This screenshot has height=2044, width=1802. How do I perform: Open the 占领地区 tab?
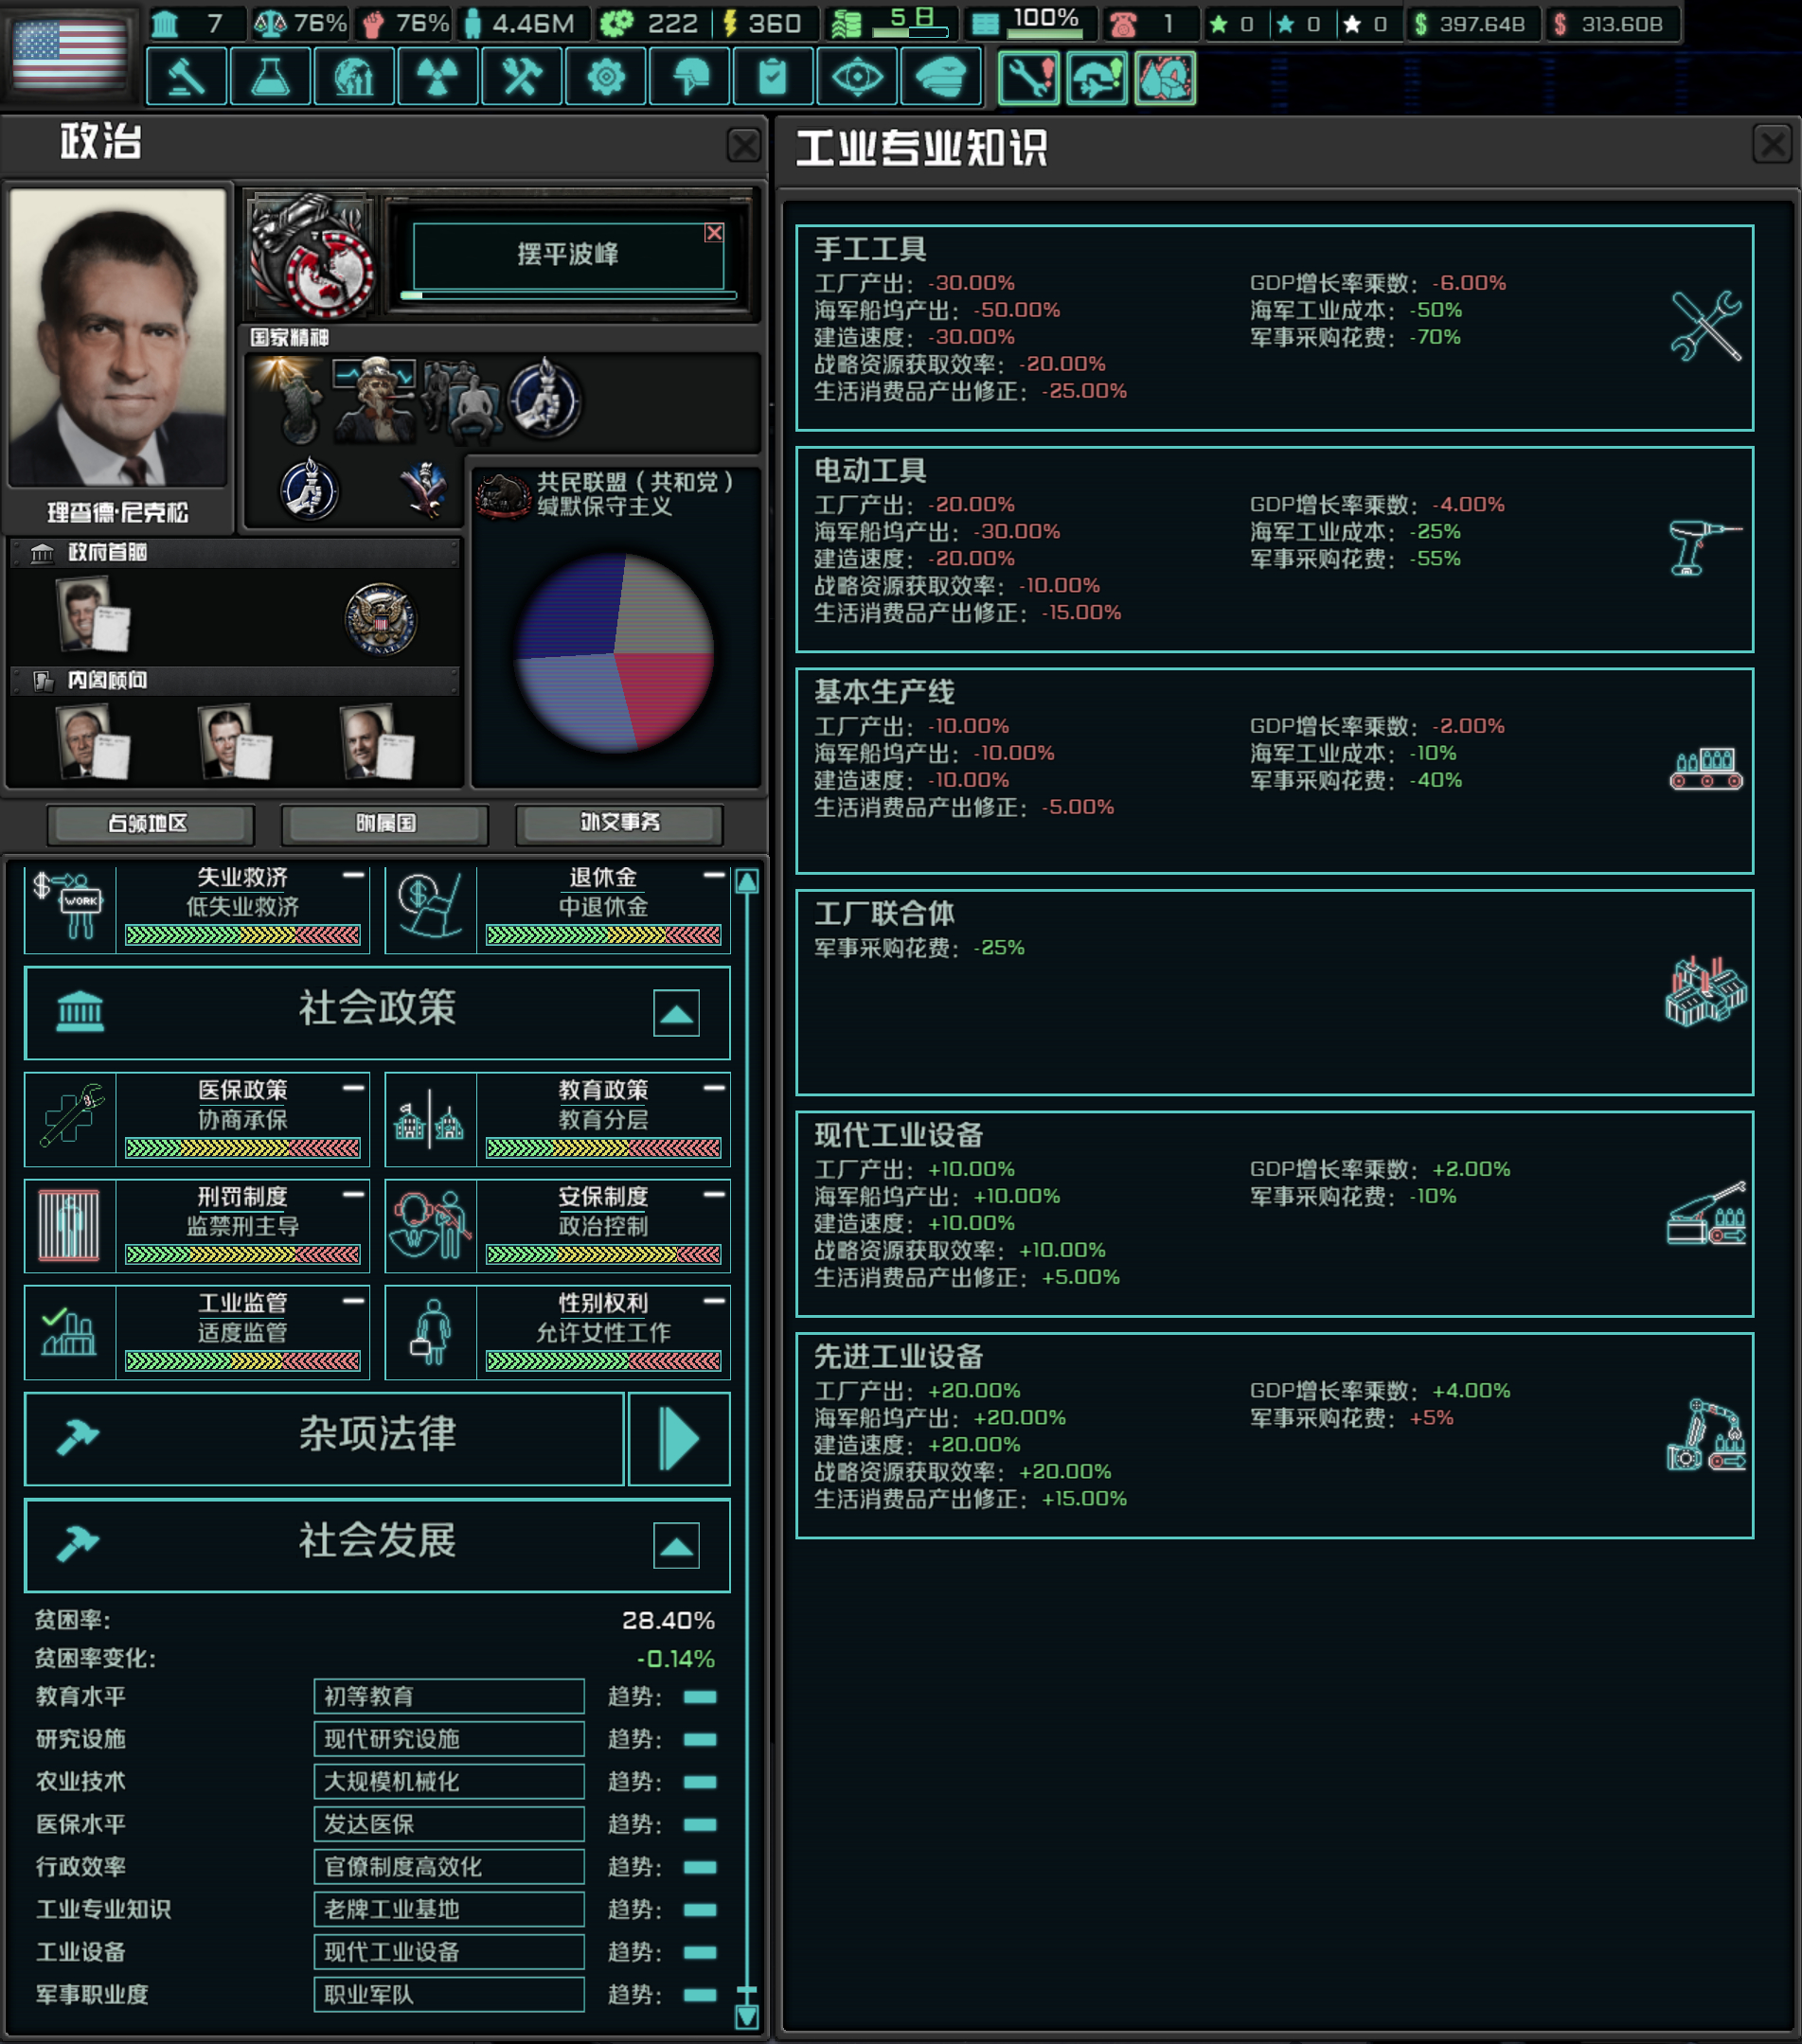coord(150,824)
